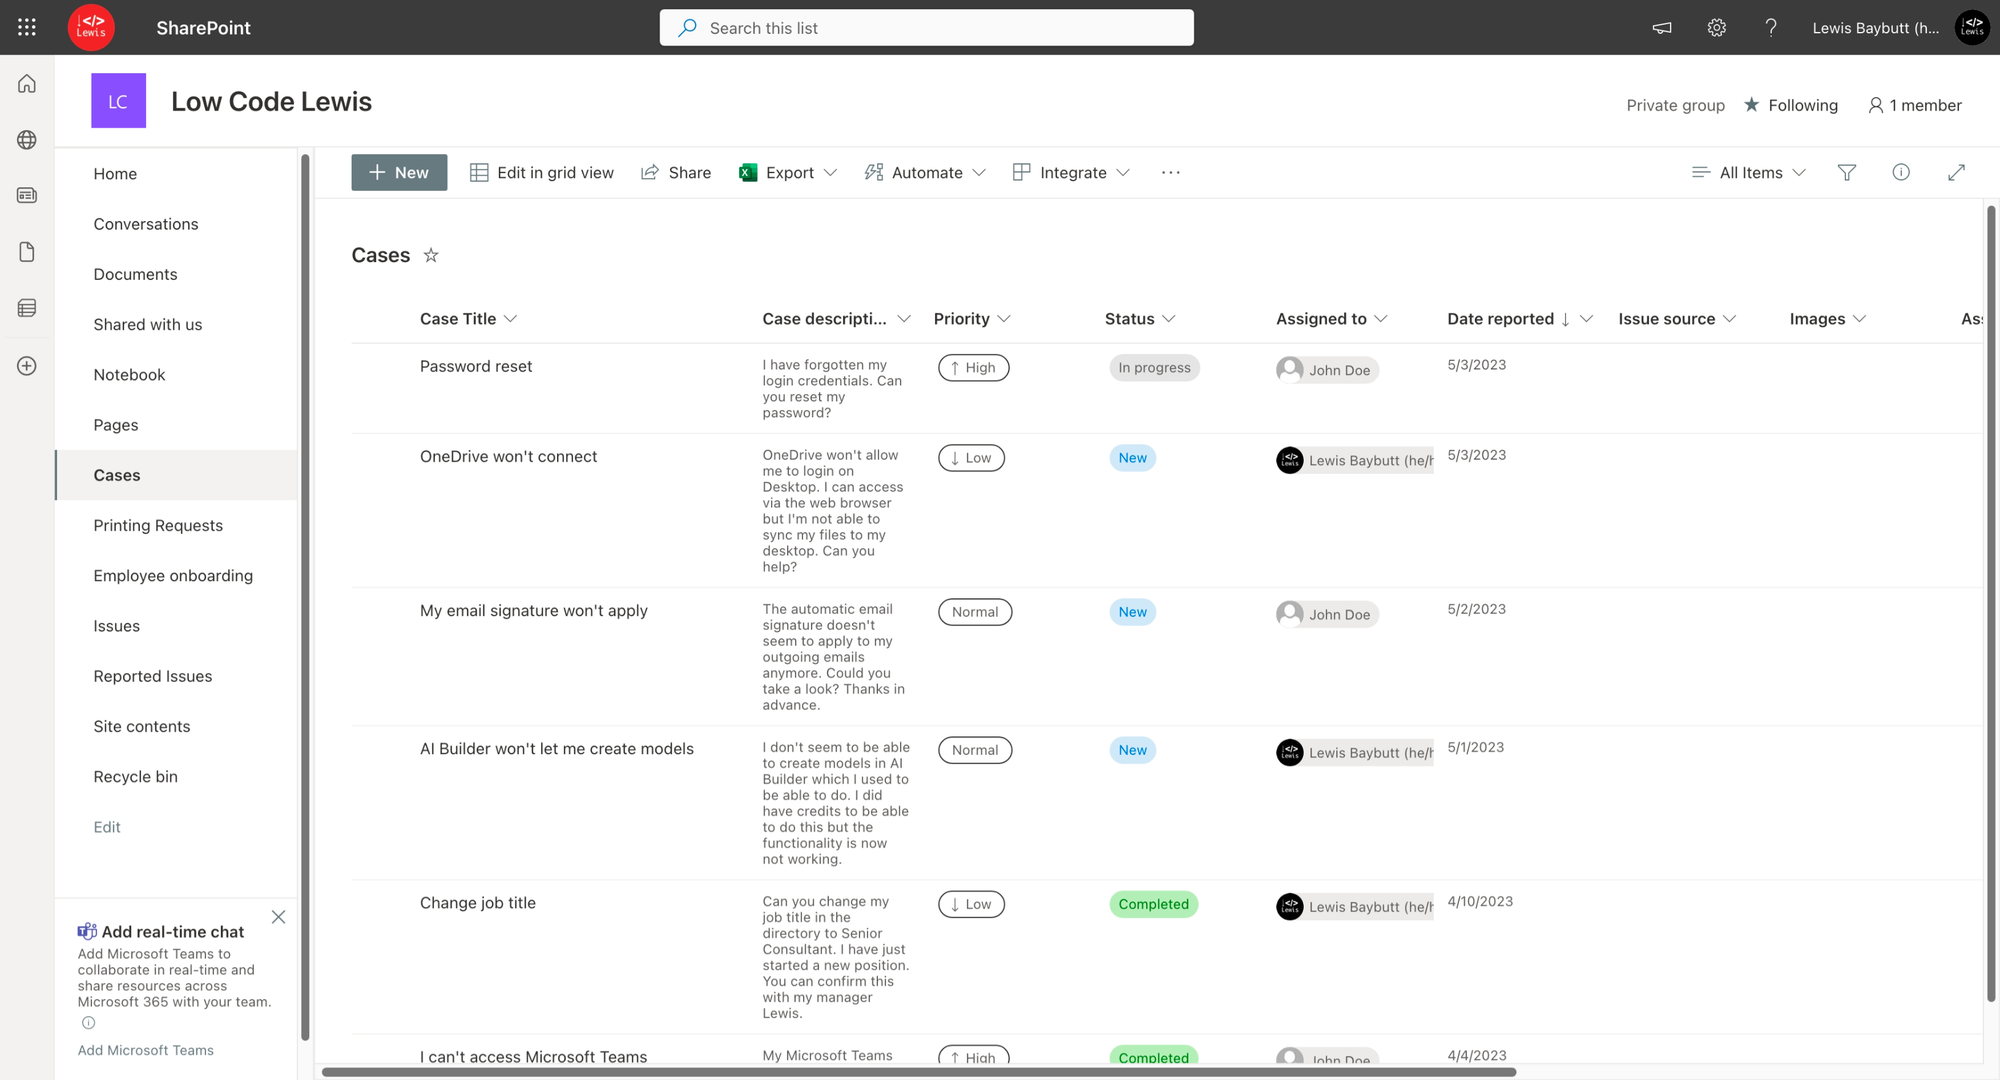The image size is (2000, 1080).
Task: Toggle the Following star for this site
Action: click(x=1752, y=105)
